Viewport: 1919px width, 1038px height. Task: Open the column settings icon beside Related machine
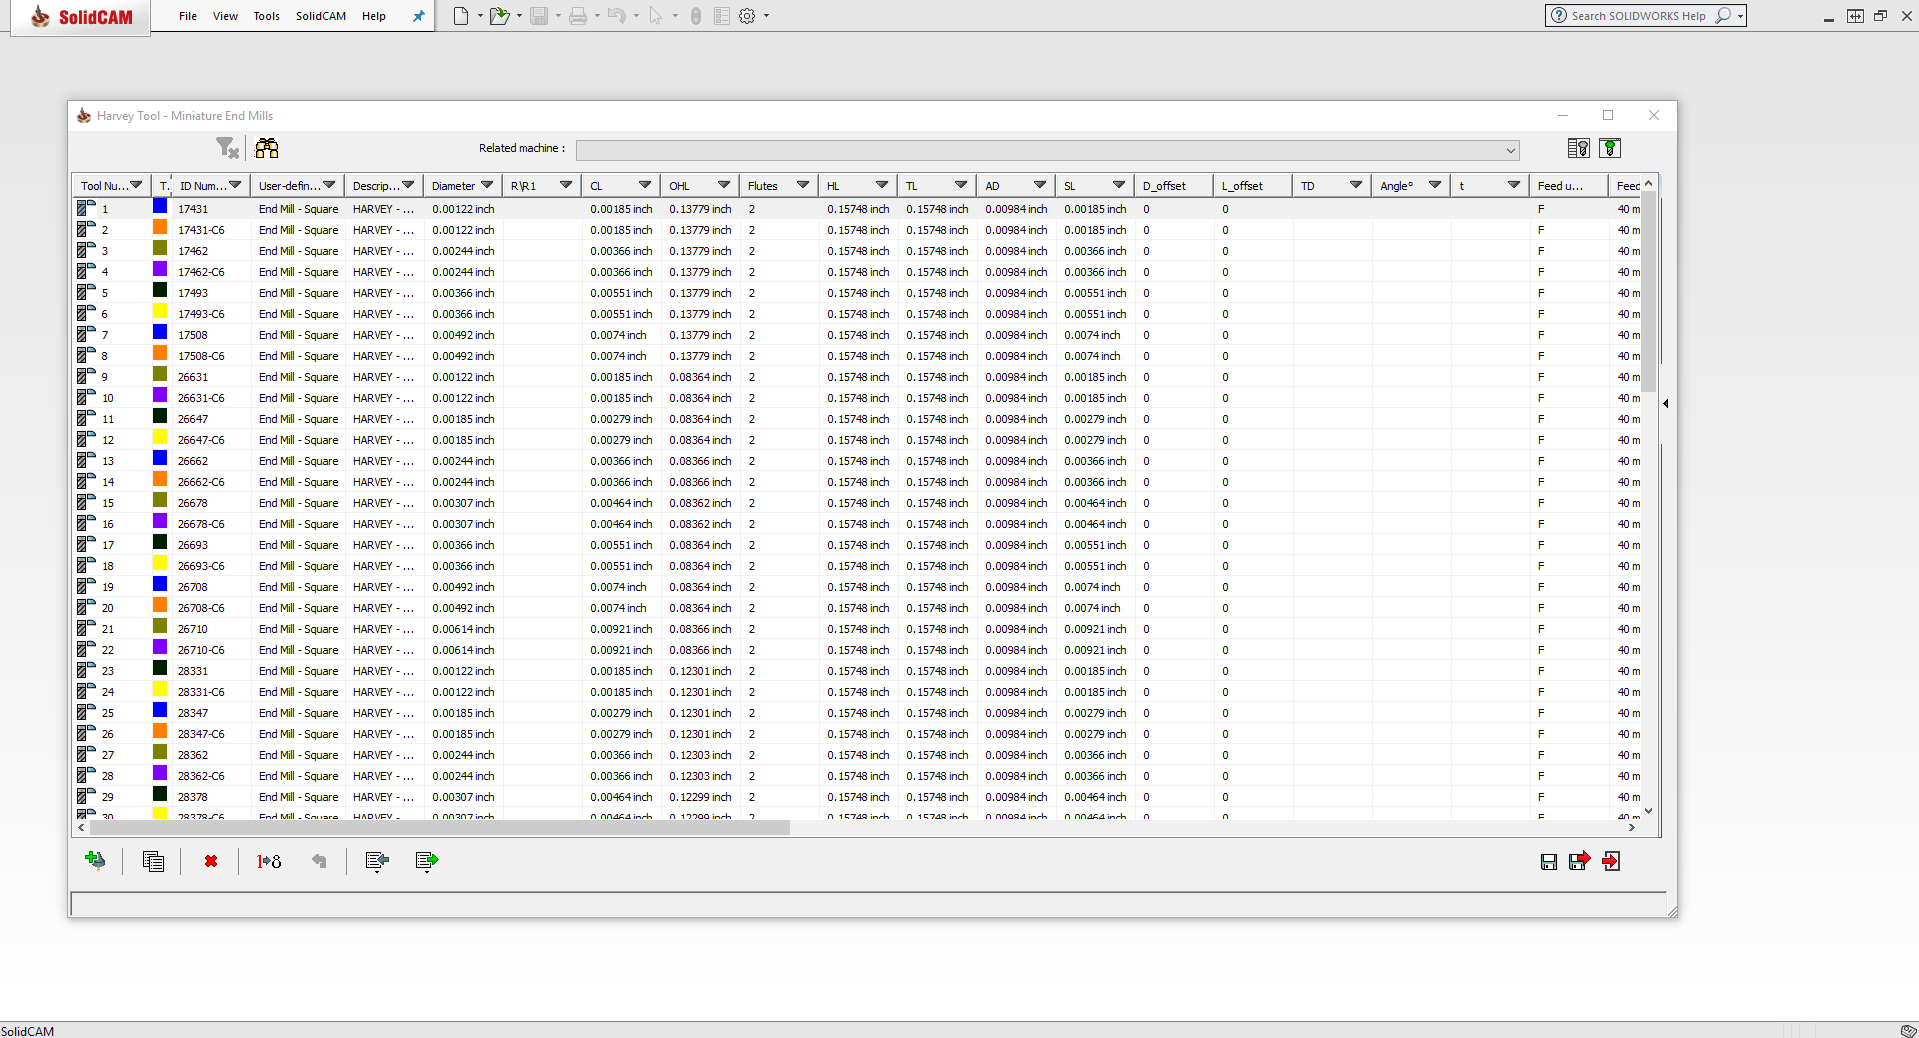[1579, 148]
